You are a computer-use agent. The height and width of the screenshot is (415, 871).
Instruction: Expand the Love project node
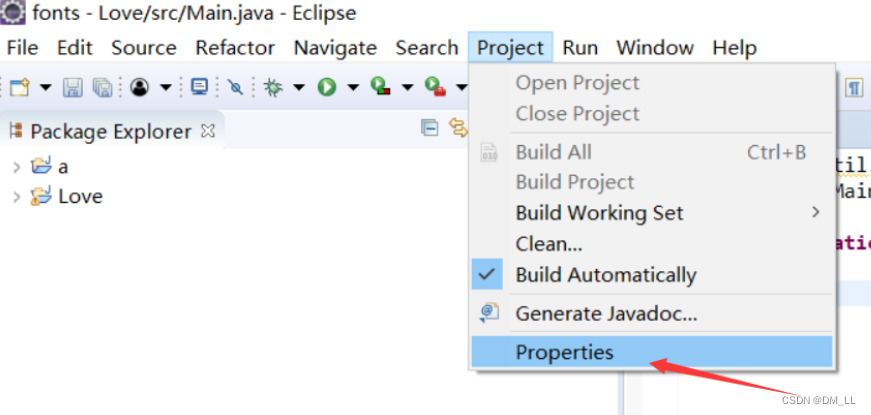tap(16, 197)
